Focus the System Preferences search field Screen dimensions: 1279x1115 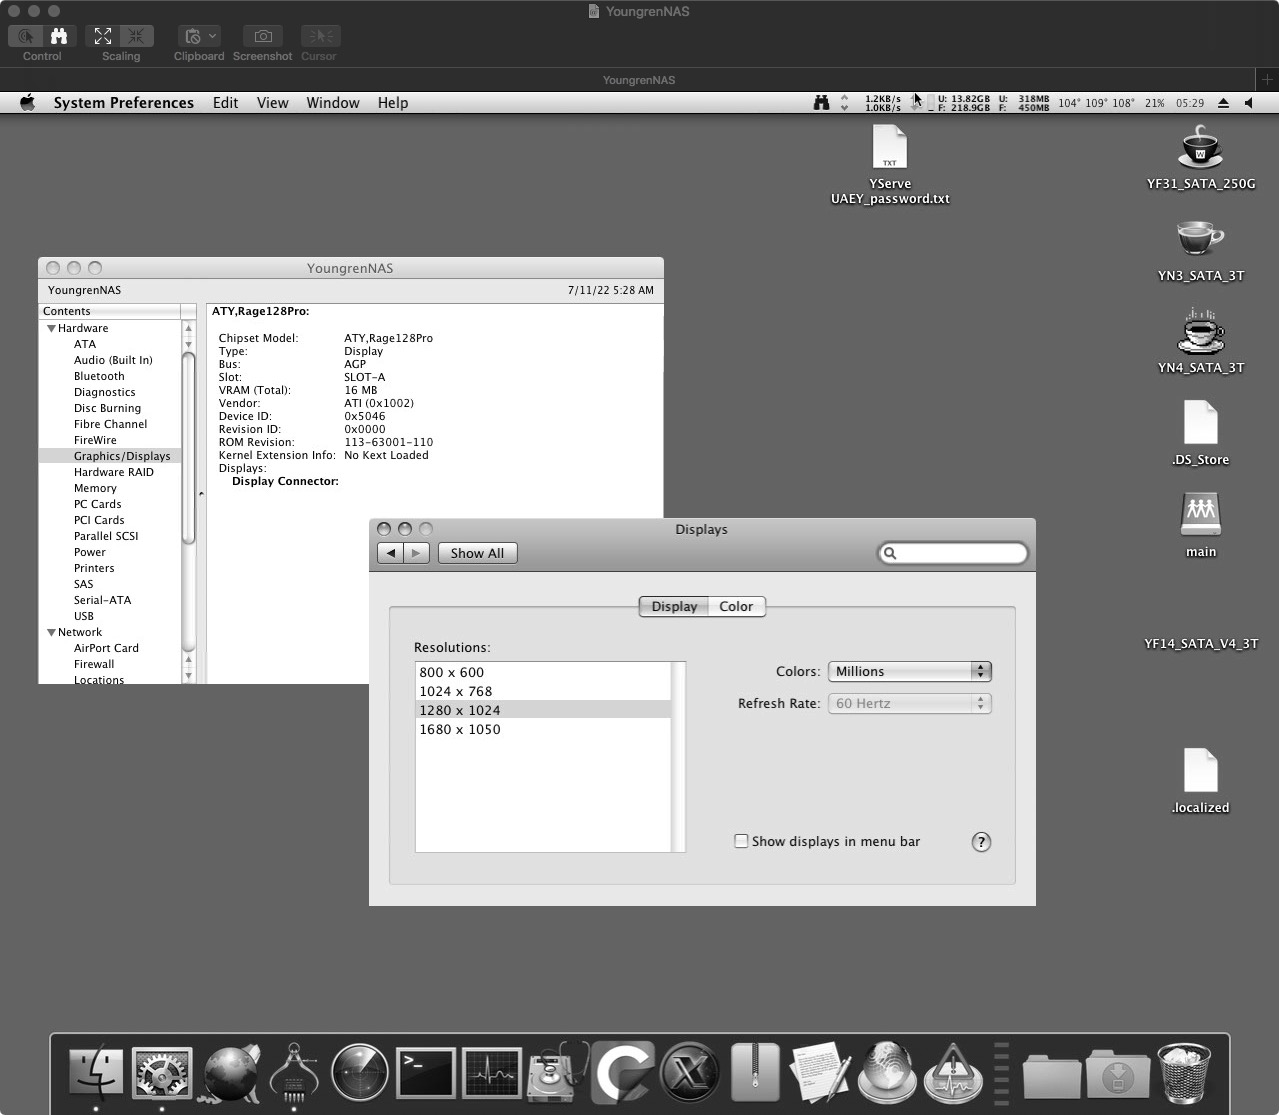click(x=952, y=553)
